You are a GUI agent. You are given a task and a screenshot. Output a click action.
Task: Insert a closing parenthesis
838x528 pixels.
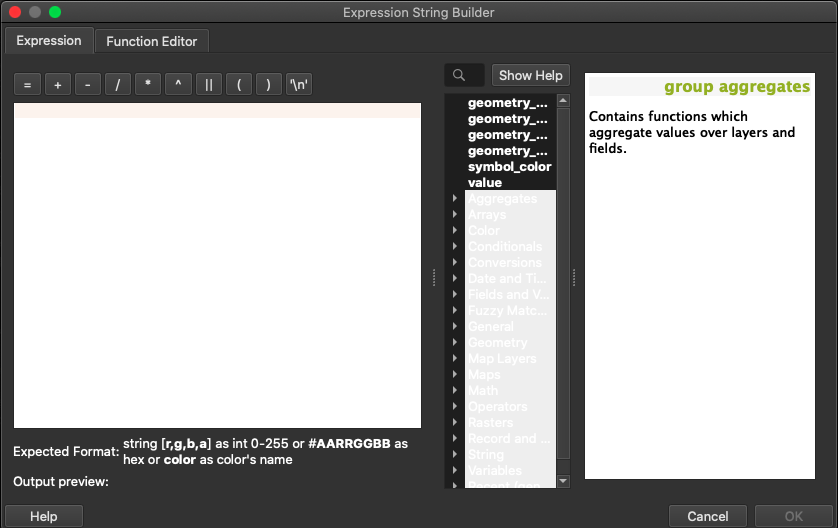(x=268, y=85)
